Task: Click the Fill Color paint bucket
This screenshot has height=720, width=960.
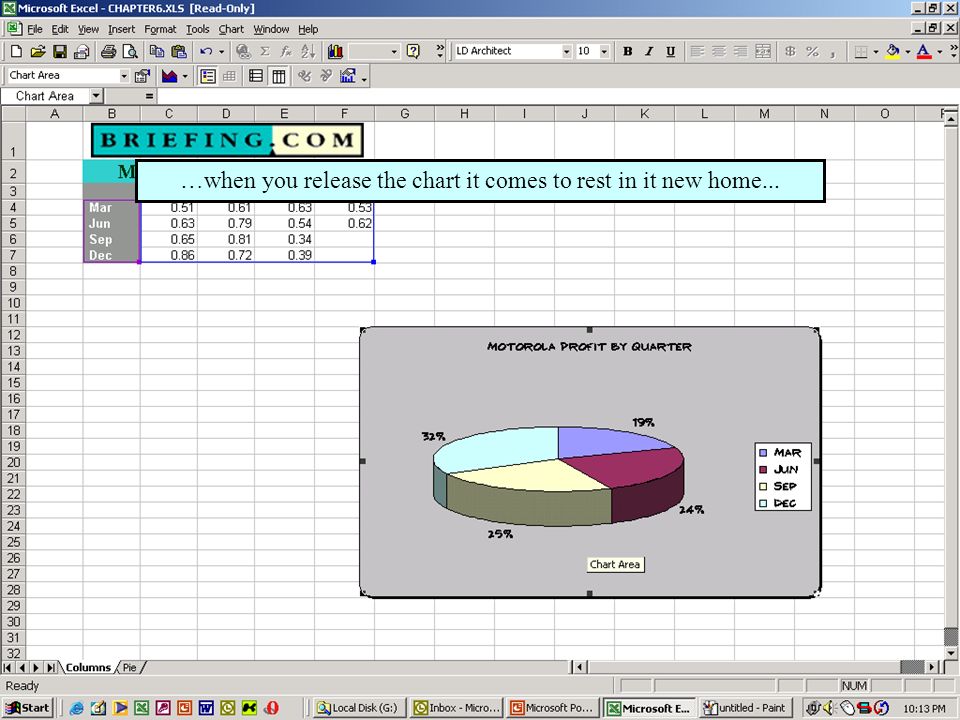Action: [x=892, y=51]
